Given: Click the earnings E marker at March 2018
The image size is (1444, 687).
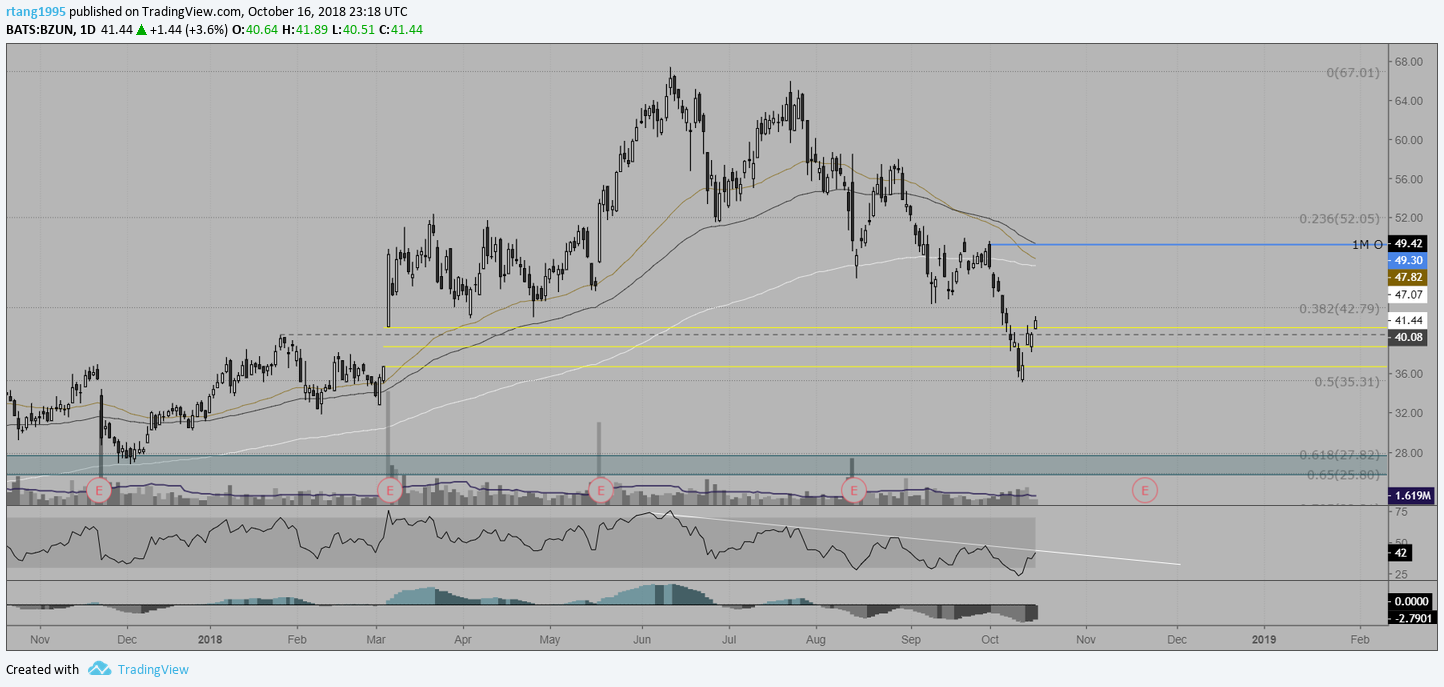Looking at the screenshot, I should pos(389,490).
